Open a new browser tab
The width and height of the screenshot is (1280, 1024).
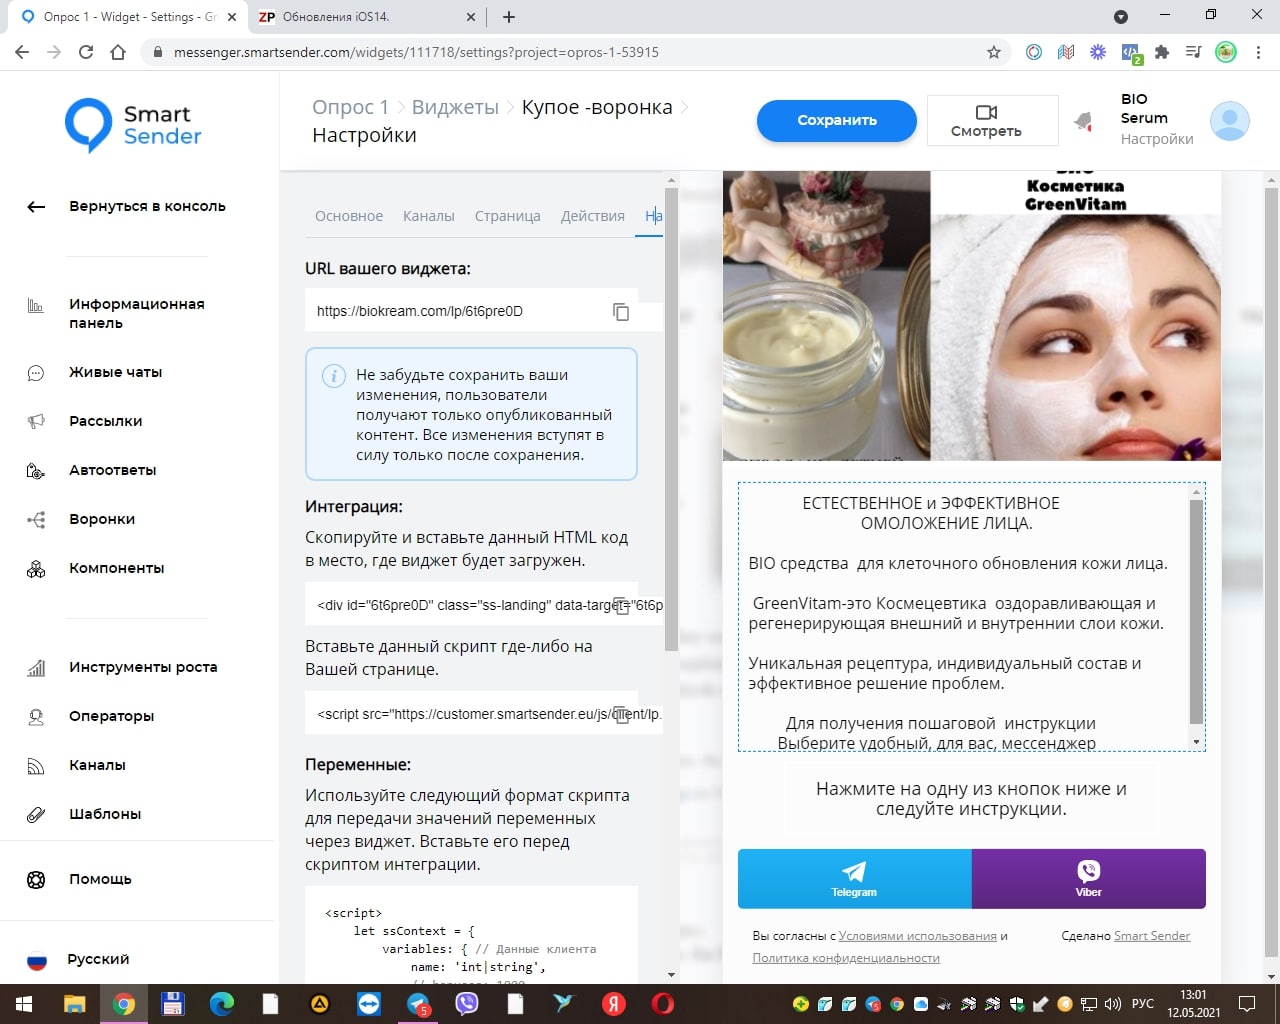point(508,17)
